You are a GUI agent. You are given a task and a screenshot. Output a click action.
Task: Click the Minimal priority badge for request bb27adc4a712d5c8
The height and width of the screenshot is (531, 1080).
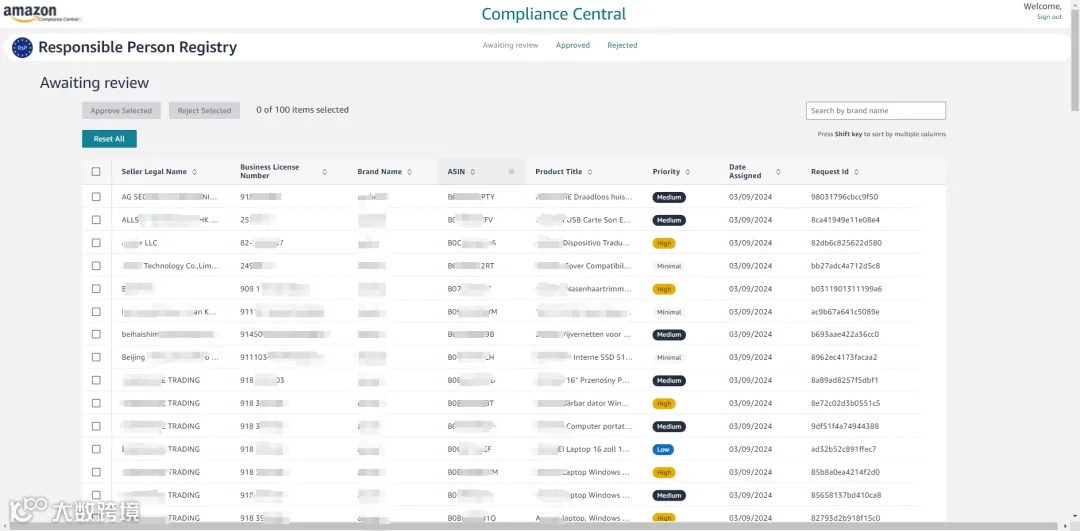pos(669,266)
